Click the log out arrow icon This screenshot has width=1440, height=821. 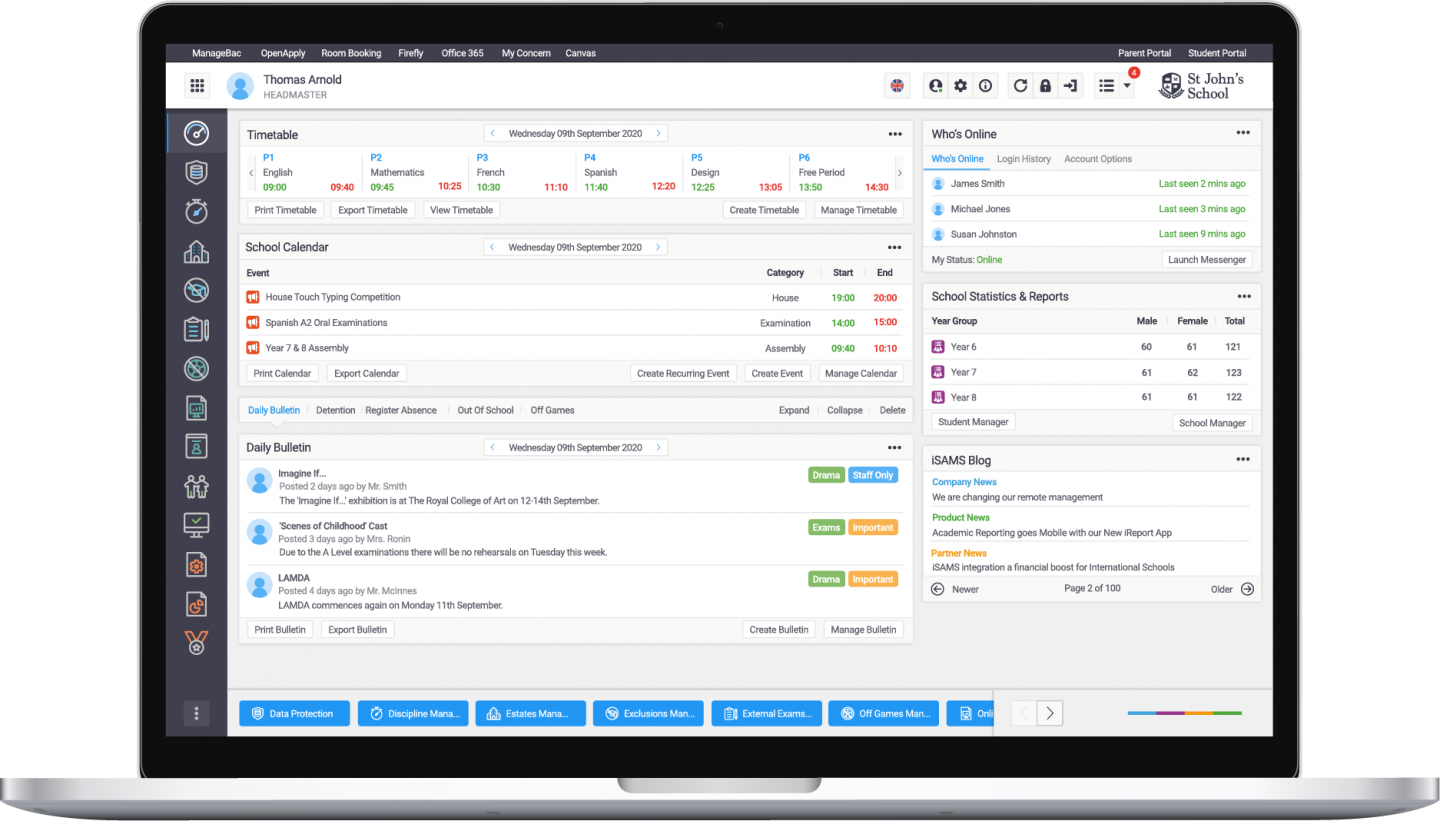tap(1070, 86)
